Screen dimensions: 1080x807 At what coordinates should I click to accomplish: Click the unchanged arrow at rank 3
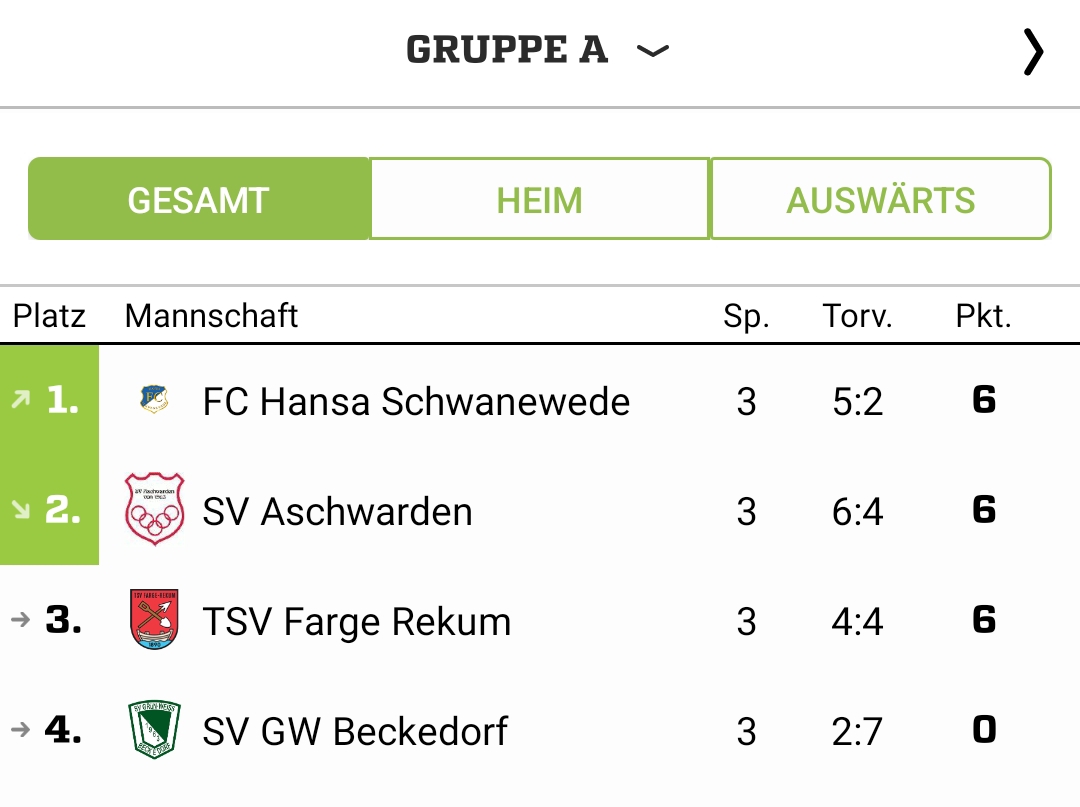coord(21,620)
